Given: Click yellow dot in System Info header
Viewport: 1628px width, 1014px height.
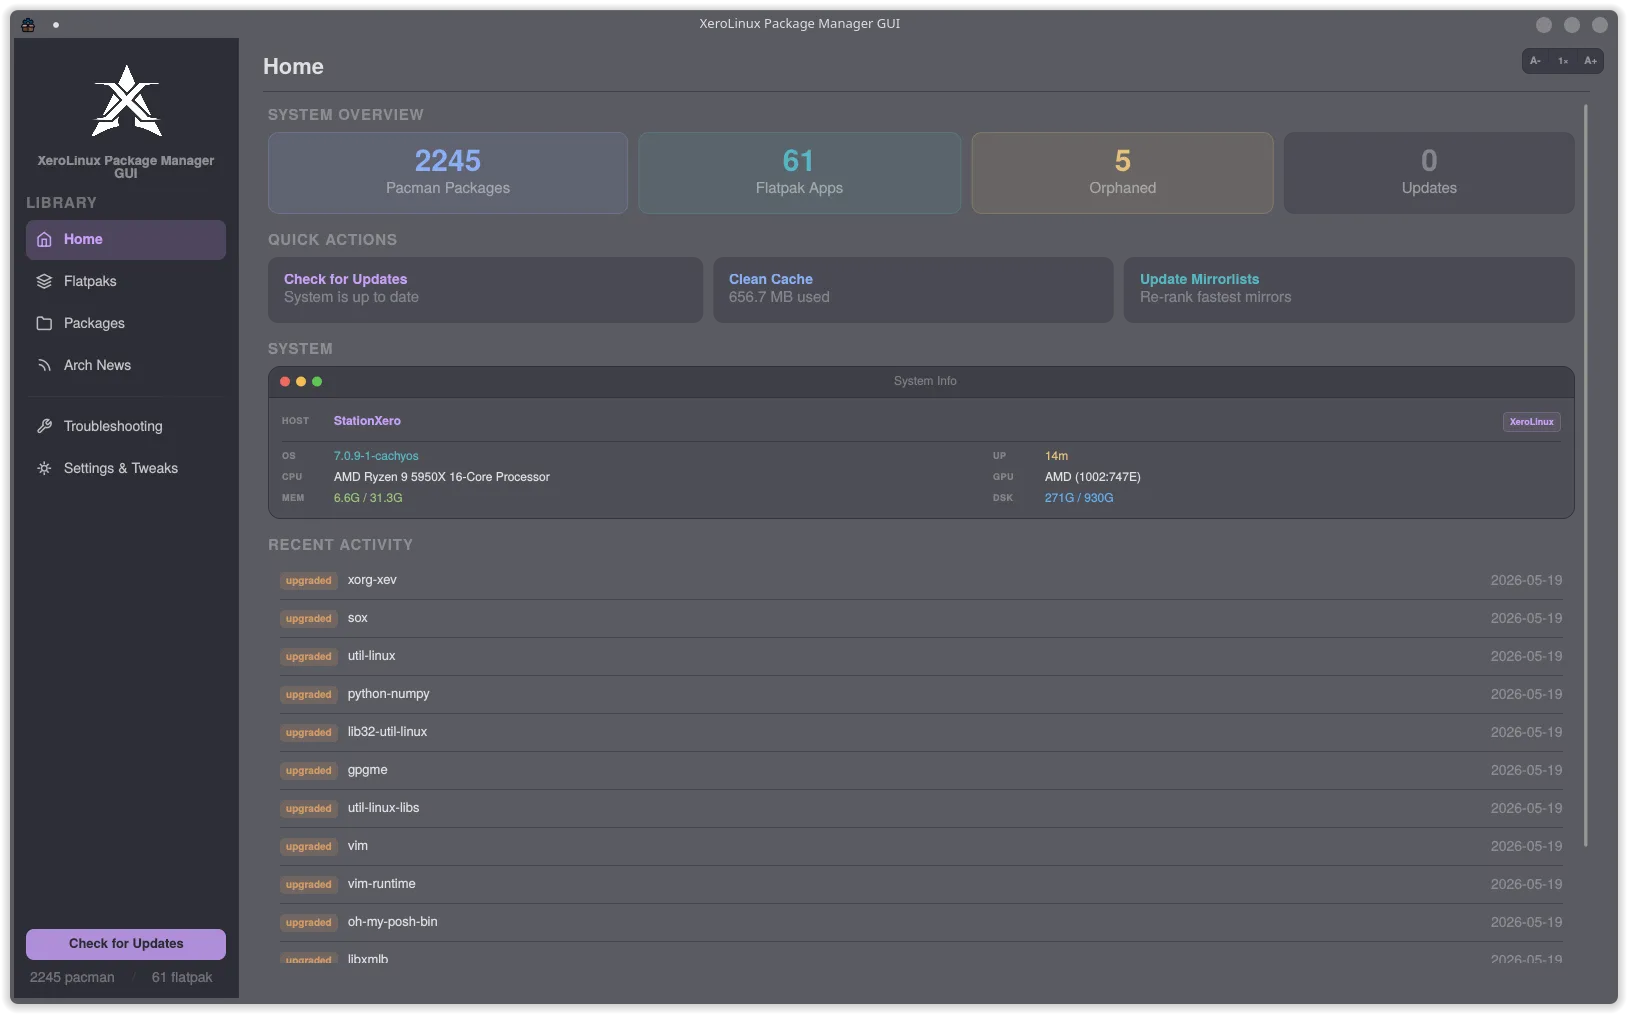Looking at the screenshot, I should [x=301, y=382].
